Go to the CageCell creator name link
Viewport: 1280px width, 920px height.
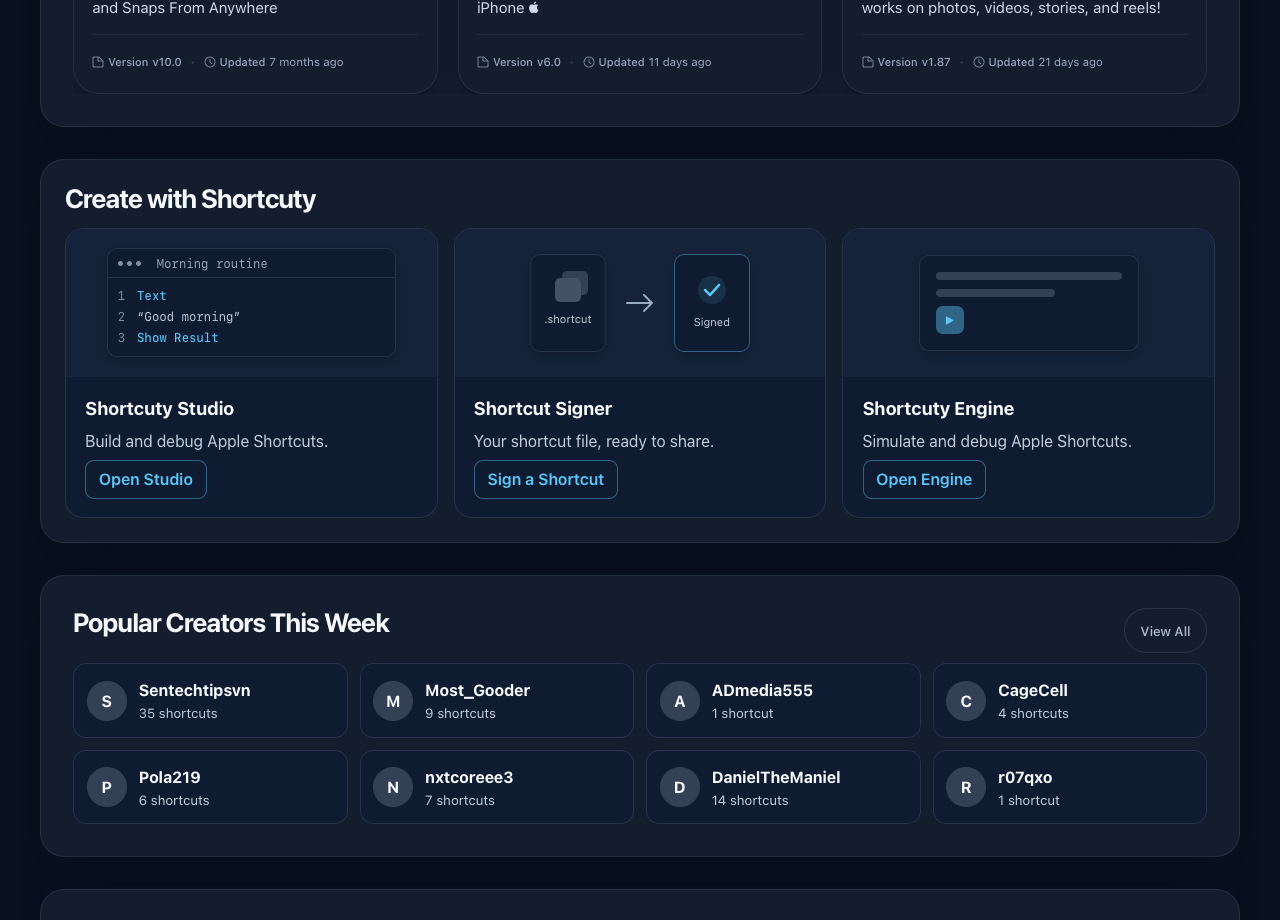pyautogui.click(x=1033, y=690)
